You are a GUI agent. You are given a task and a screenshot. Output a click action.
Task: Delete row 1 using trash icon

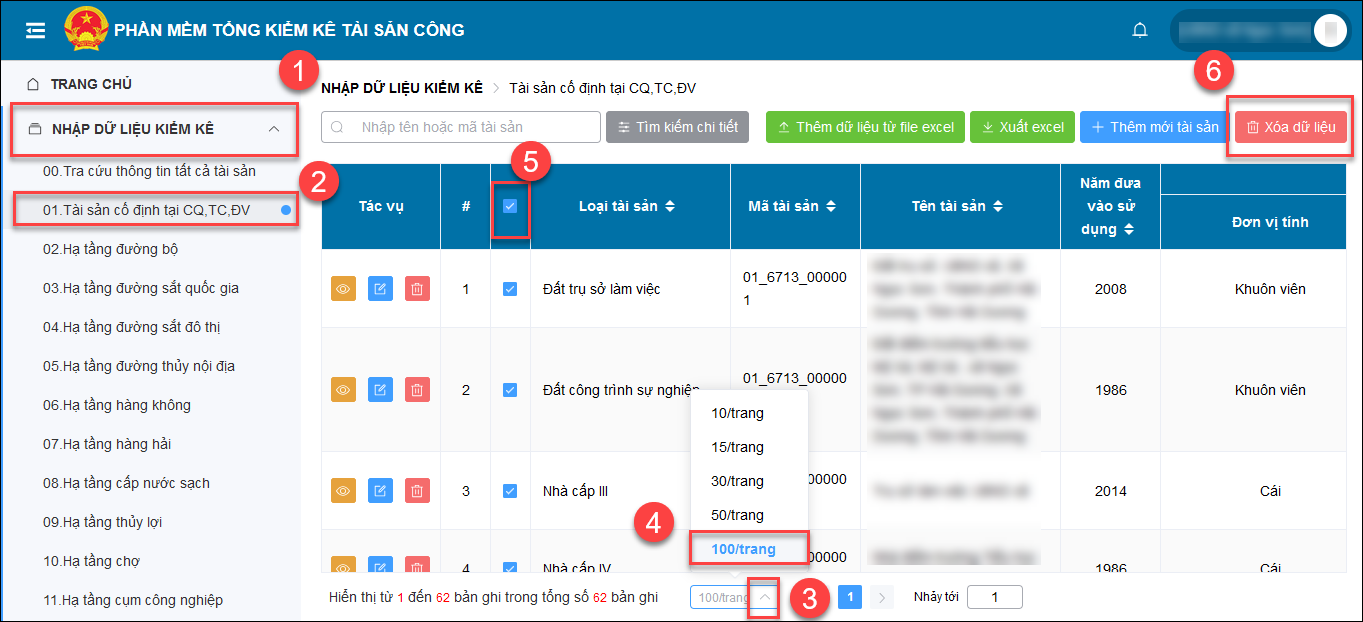[x=417, y=289]
